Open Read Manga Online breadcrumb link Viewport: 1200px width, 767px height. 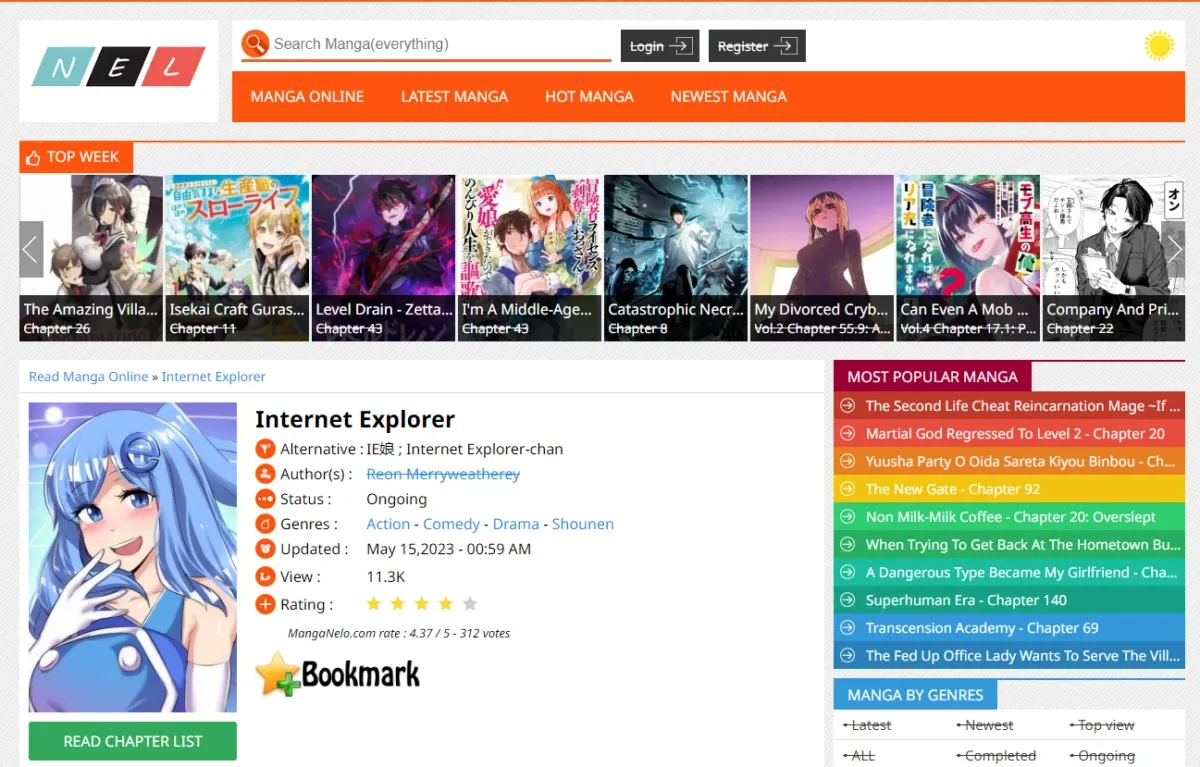(88, 377)
